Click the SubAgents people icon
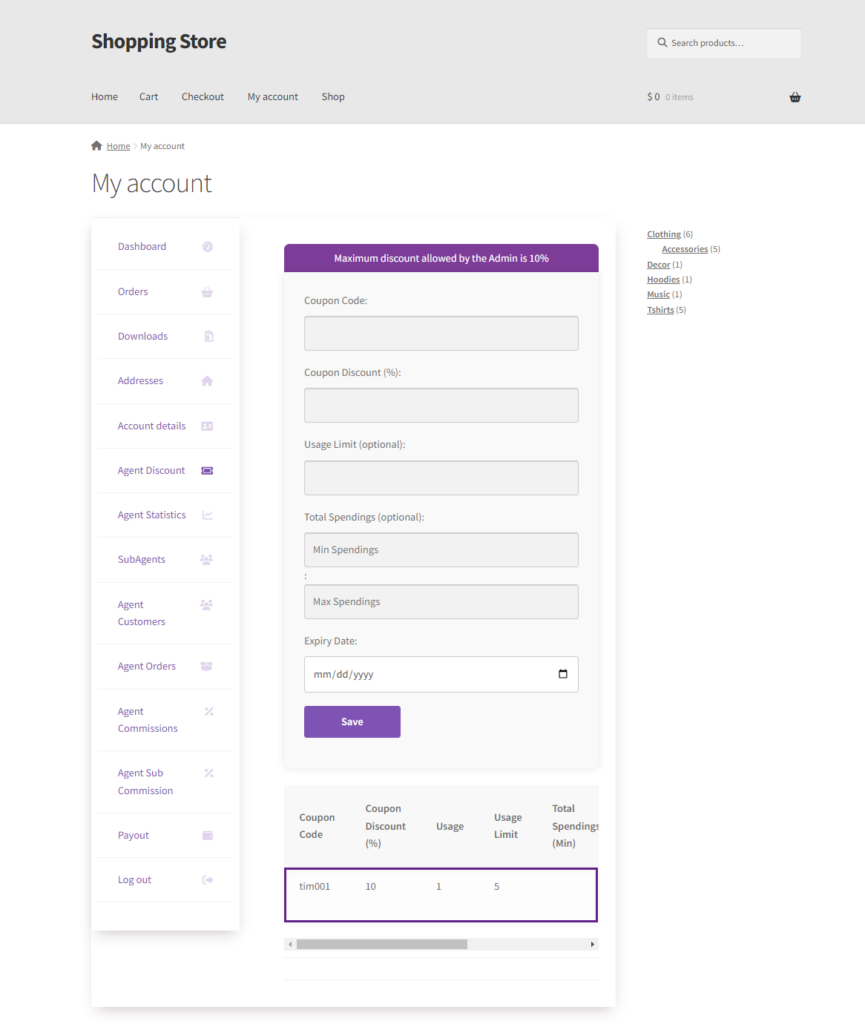865x1024 pixels. pyautogui.click(x=206, y=560)
